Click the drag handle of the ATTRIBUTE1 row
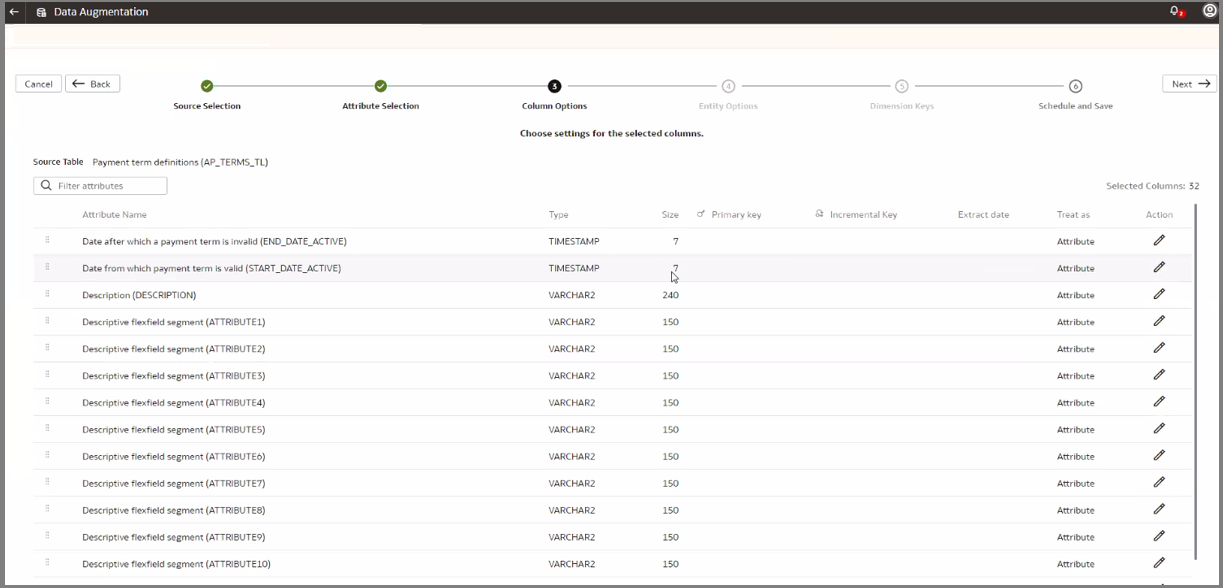1223x588 pixels. 47,321
